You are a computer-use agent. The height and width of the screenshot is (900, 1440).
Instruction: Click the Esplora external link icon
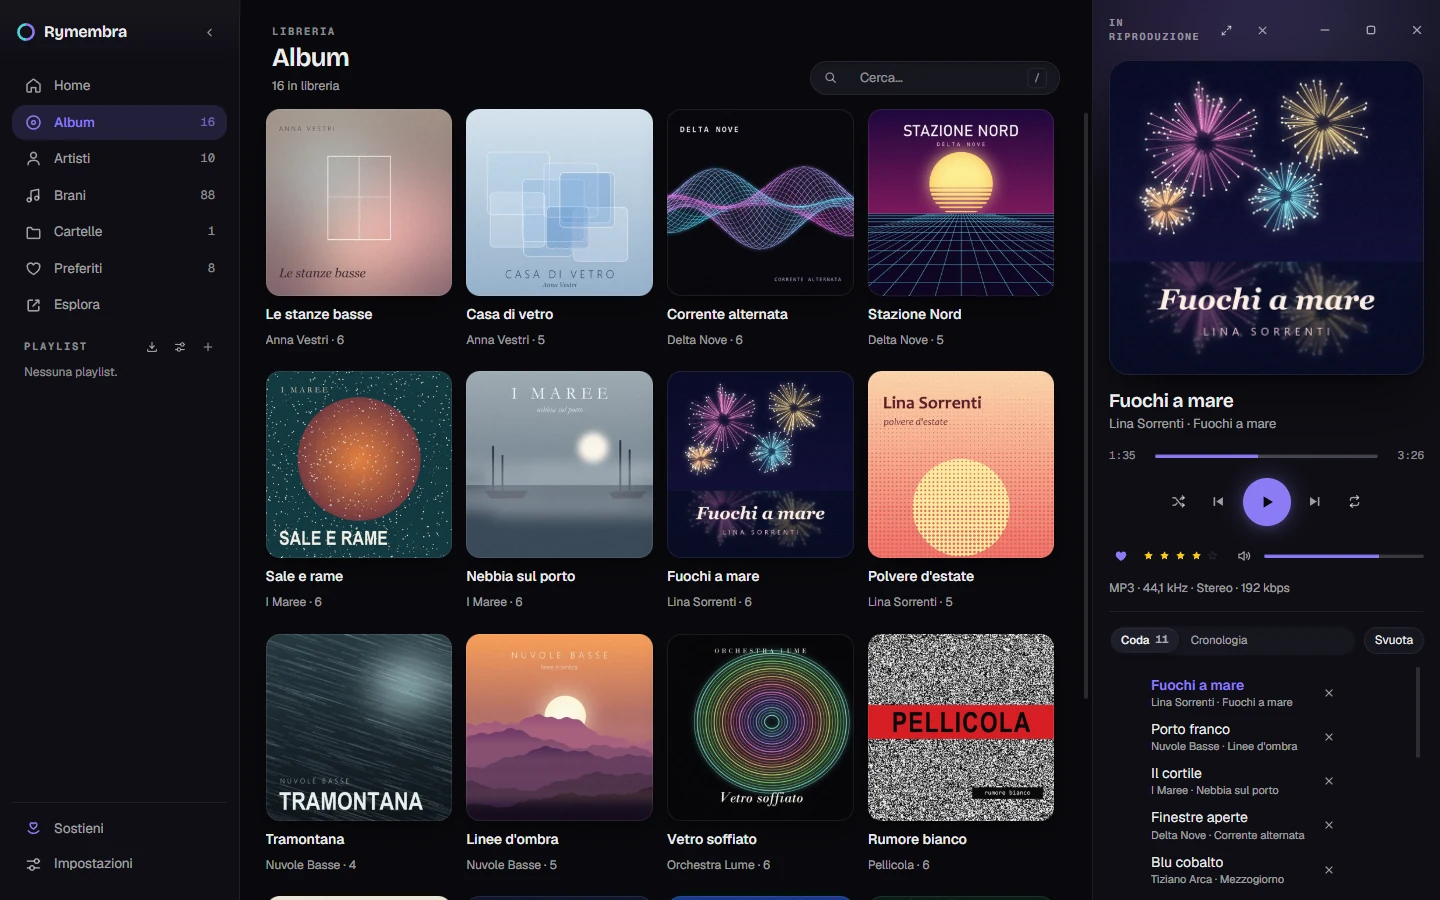(x=33, y=305)
